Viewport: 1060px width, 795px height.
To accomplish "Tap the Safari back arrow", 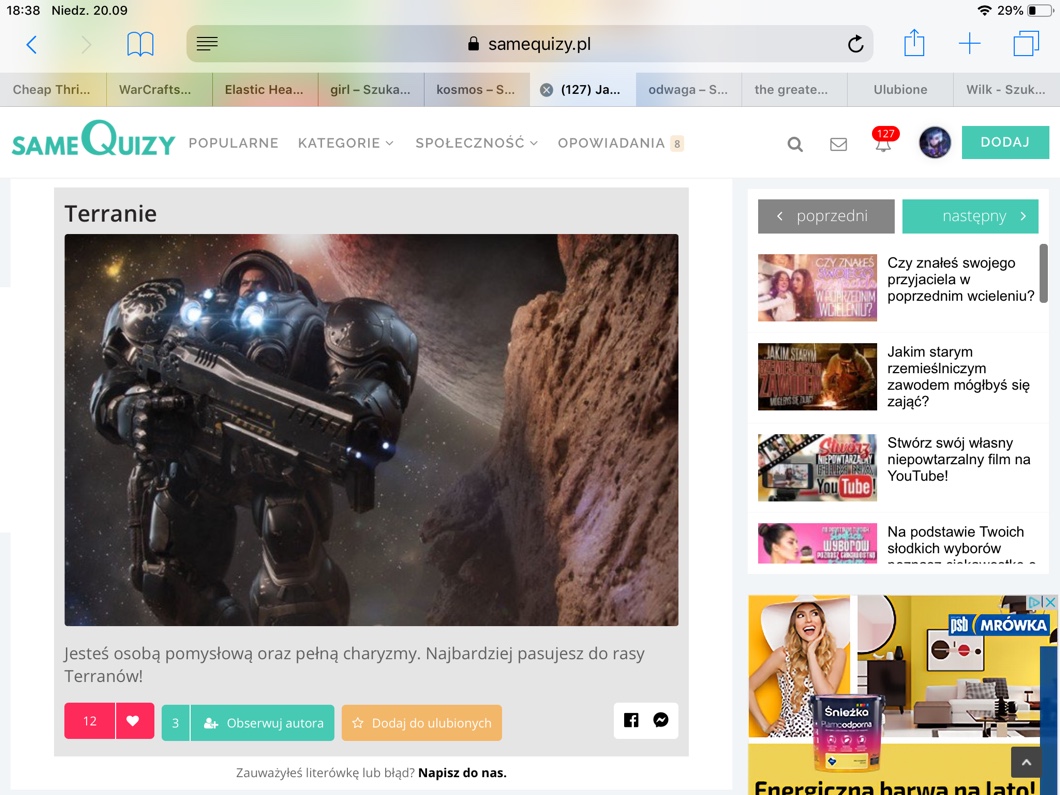I will tap(32, 44).
